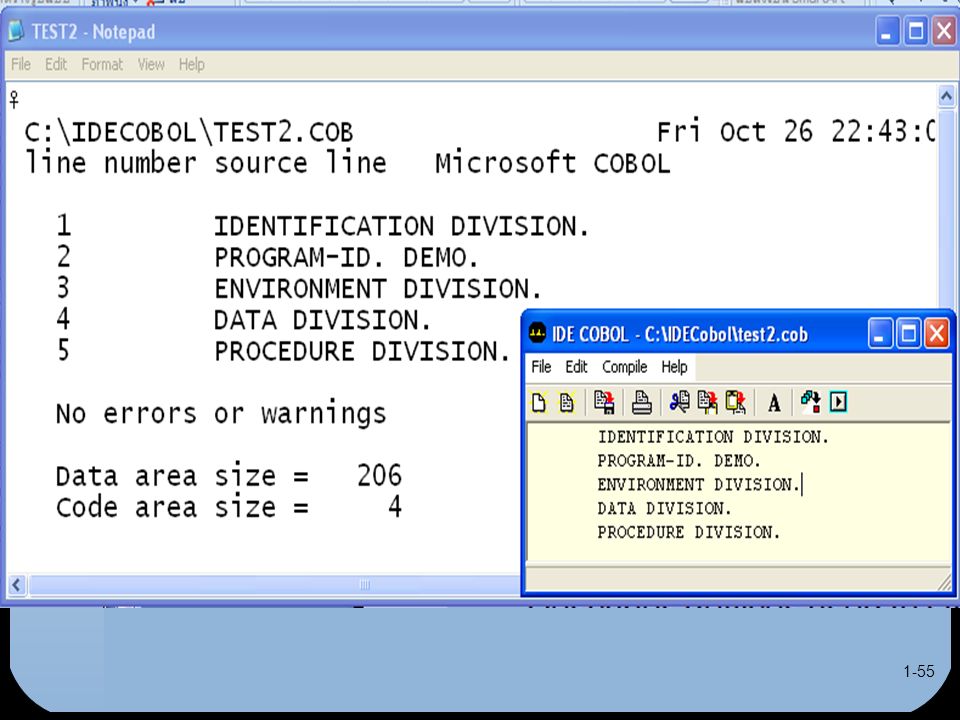Open the Edit menu in Notepad
Image resolution: width=960 pixels, height=720 pixels.
pos(56,64)
